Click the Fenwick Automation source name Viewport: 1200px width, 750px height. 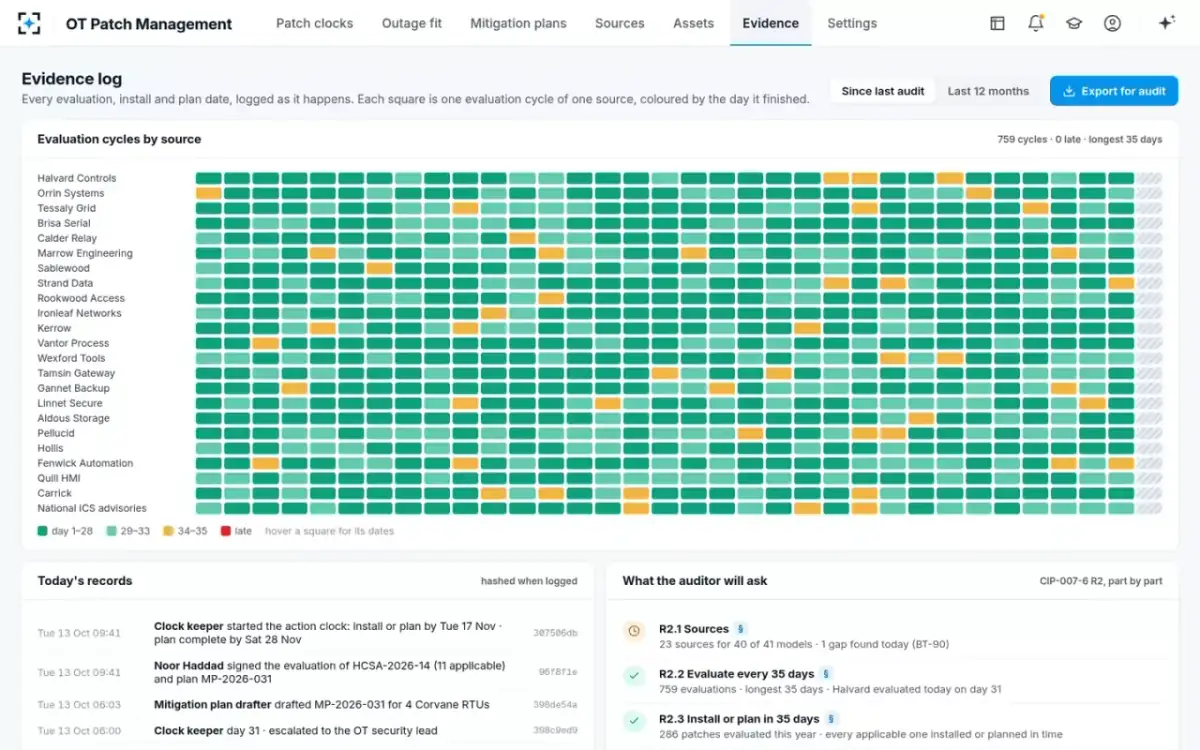click(x=85, y=463)
